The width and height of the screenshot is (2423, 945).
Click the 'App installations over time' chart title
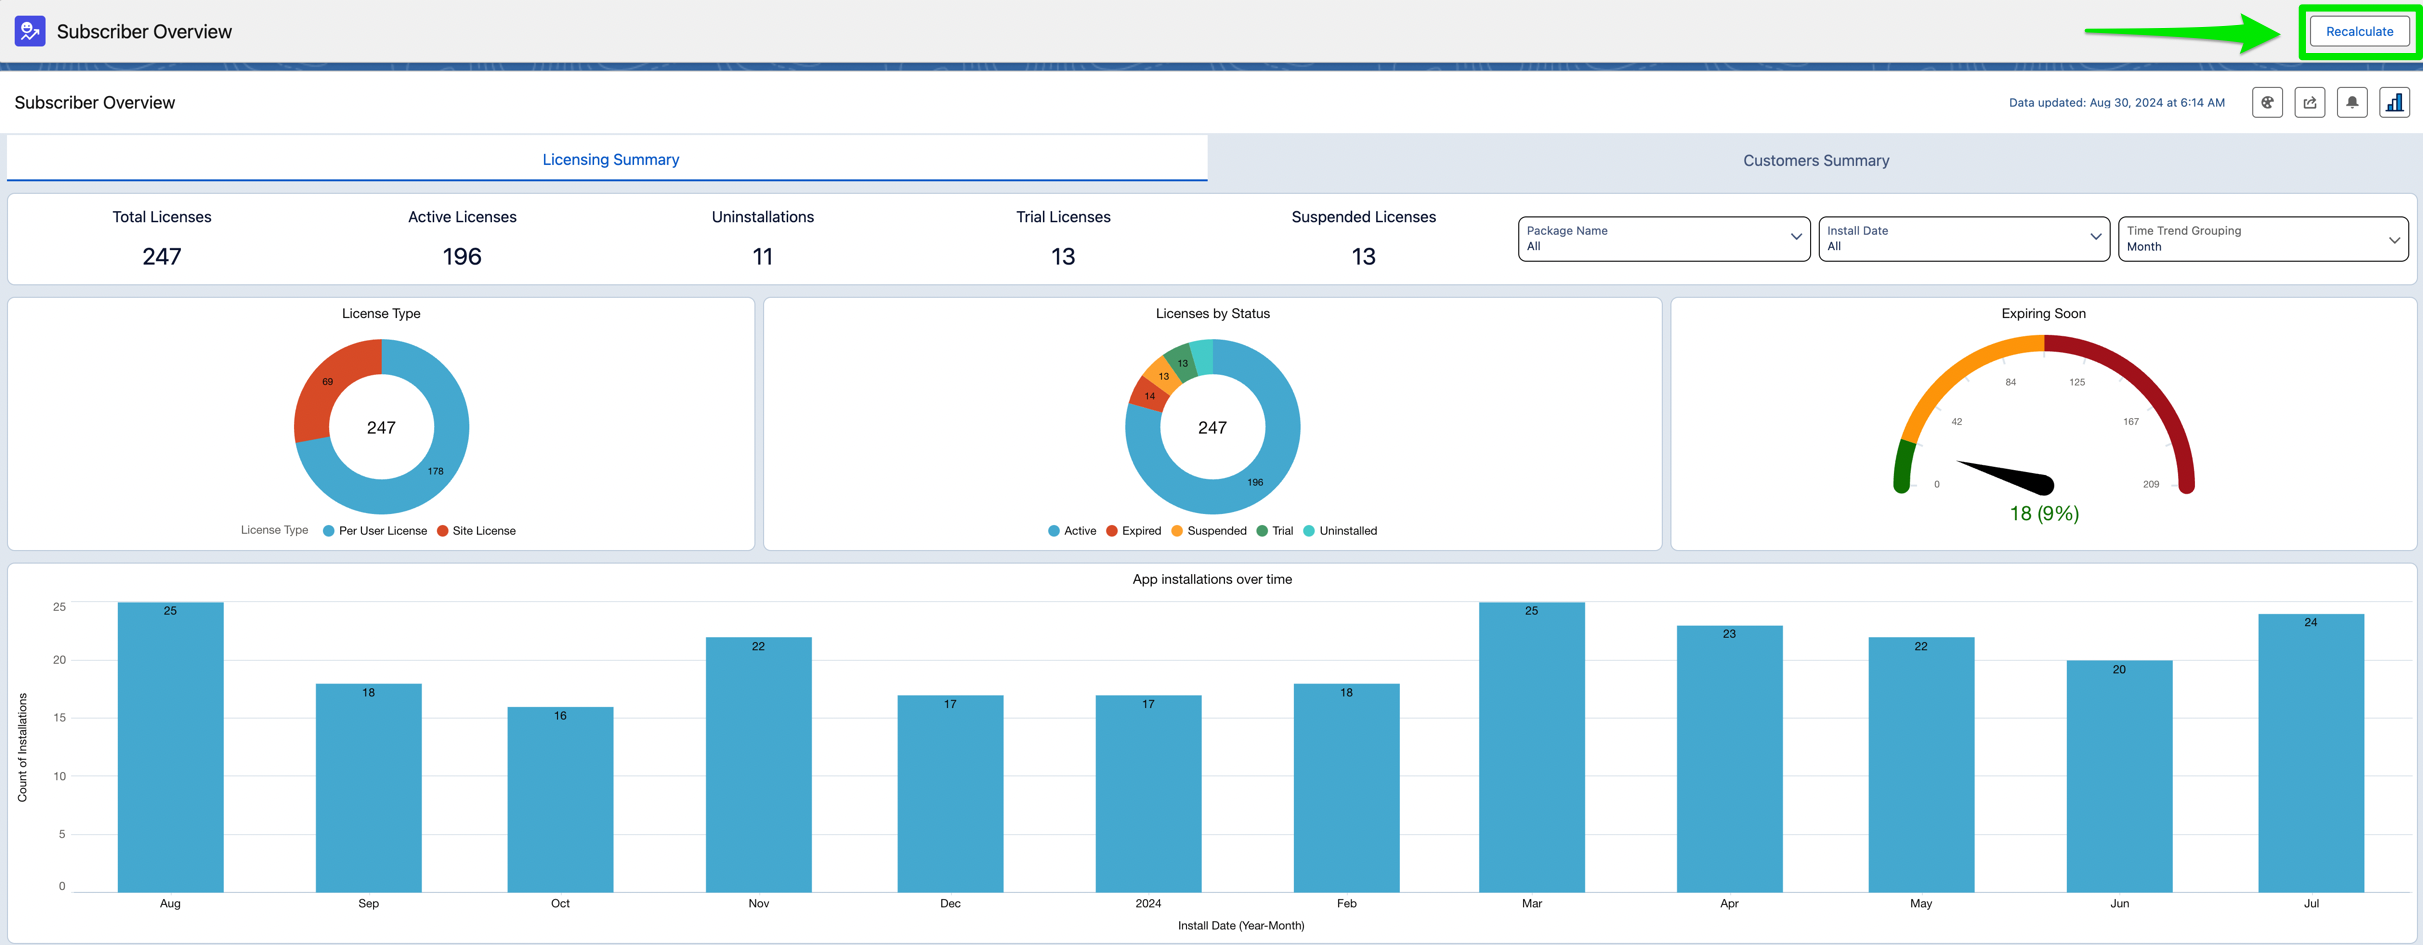click(1212, 579)
